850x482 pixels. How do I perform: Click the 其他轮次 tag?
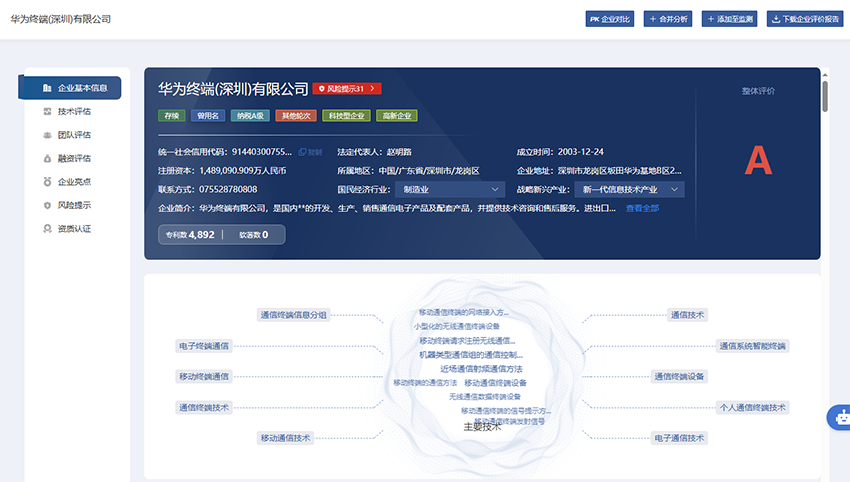[296, 115]
